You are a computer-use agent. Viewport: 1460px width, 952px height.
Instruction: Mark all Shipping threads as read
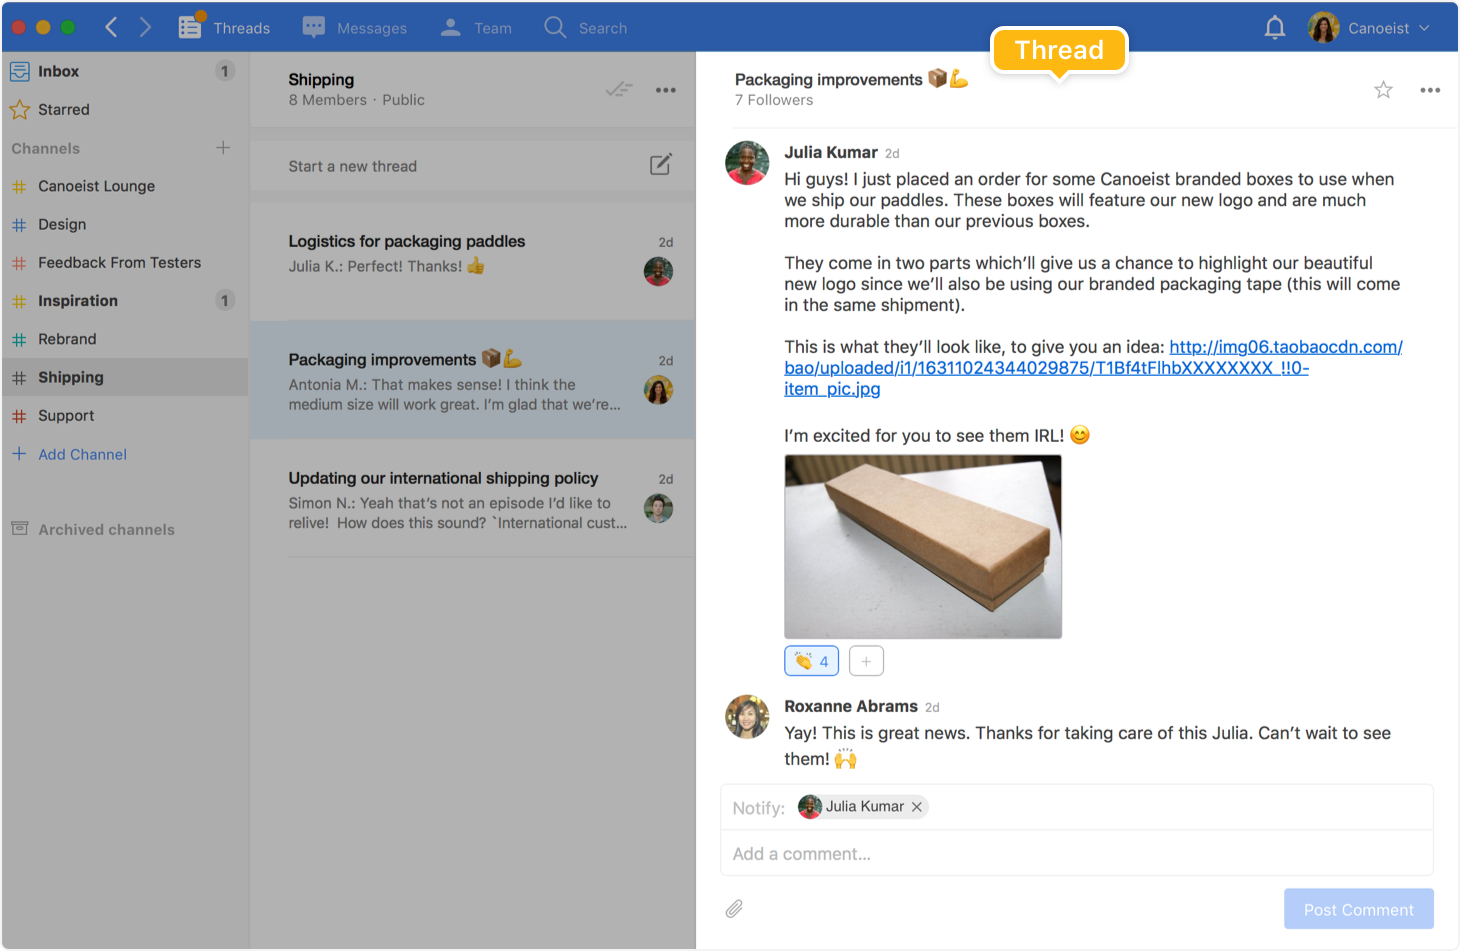[x=619, y=90]
